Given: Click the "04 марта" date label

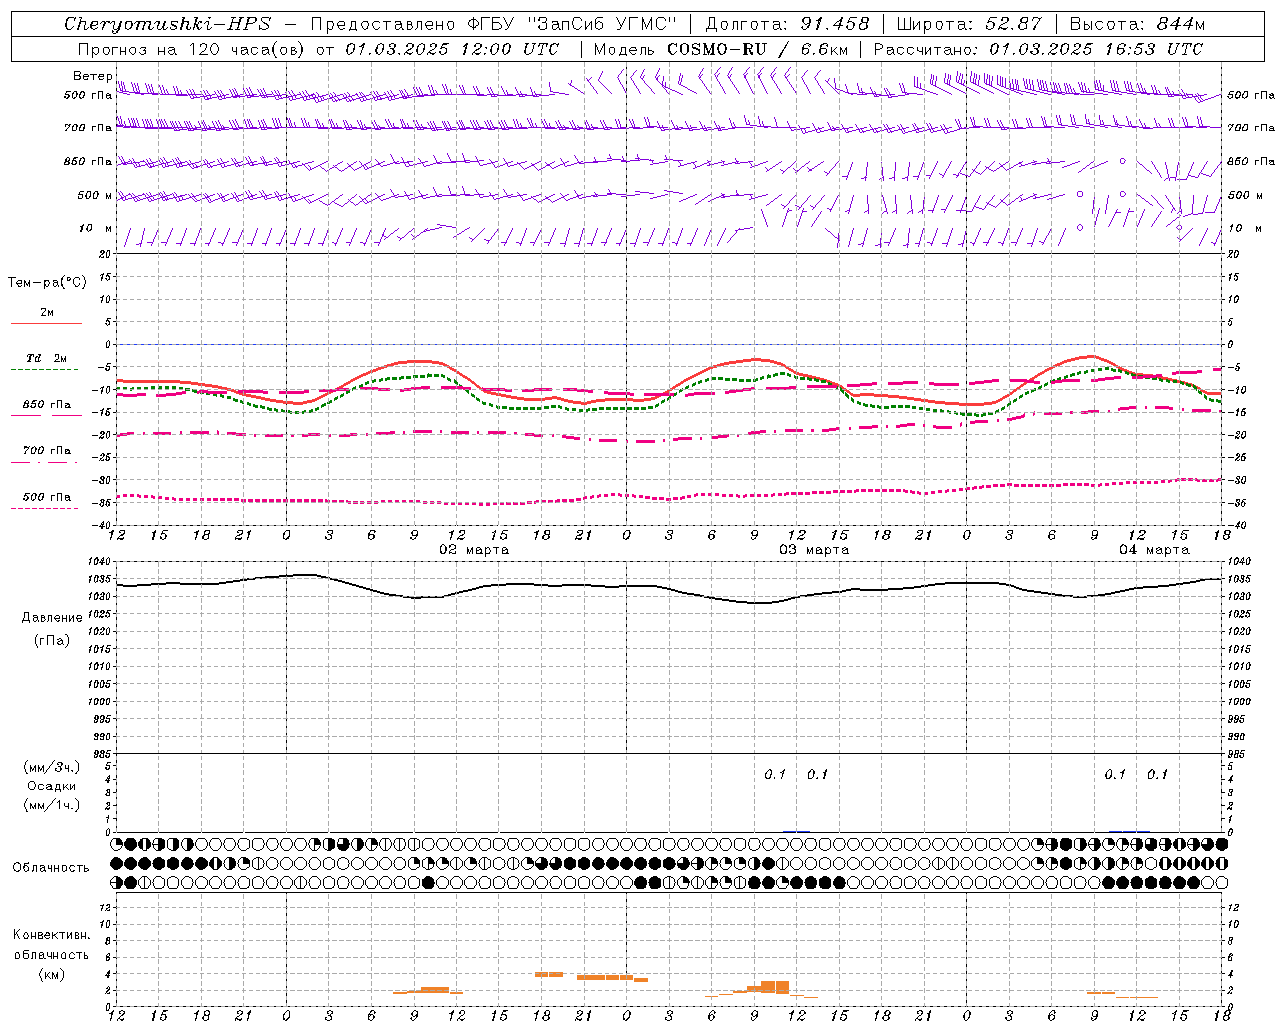Looking at the screenshot, I should tap(1154, 550).
